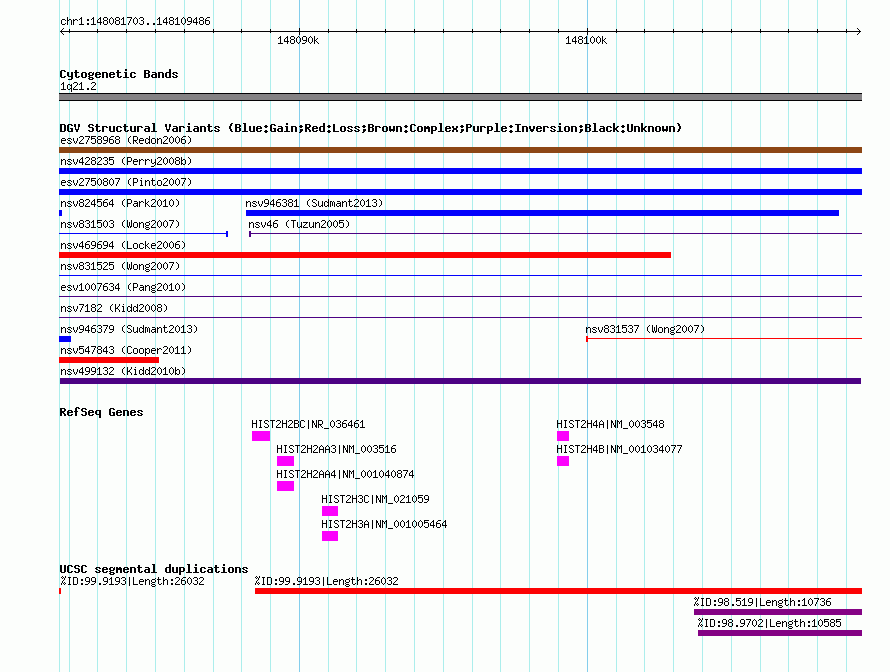Click the esv2758968 (Redon2006) brown variant bar

pos(460,150)
